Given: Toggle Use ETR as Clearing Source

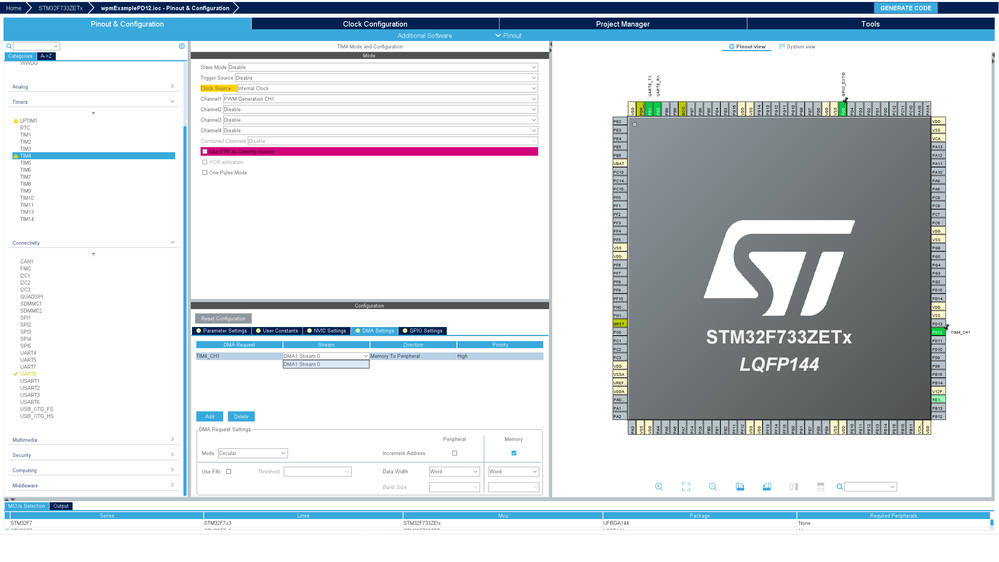Looking at the screenshot, I should (x=205, y=152).
